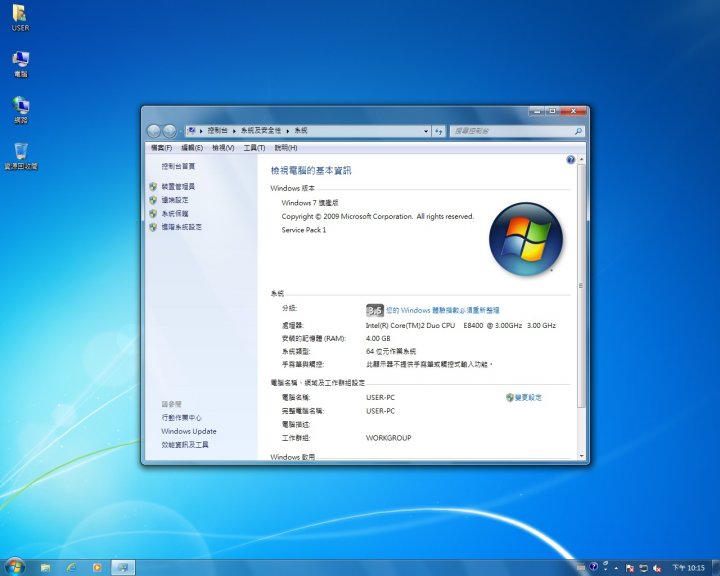Open 裝置管理員 (Device Manager) link
Image resolution: width=720 pixels, height=576 pixels.
click(178, 186)
